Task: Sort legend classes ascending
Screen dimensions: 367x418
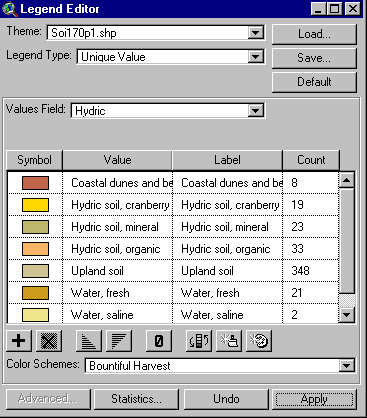Action: pos(89,341)
